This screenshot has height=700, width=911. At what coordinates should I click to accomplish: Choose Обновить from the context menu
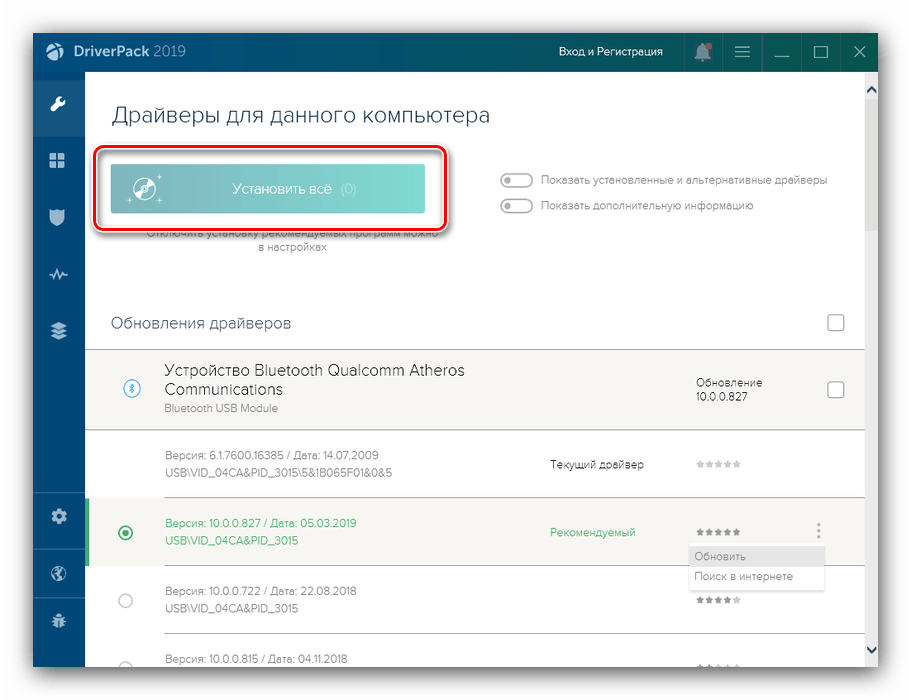pyautogui.click(x=720, y=556)
